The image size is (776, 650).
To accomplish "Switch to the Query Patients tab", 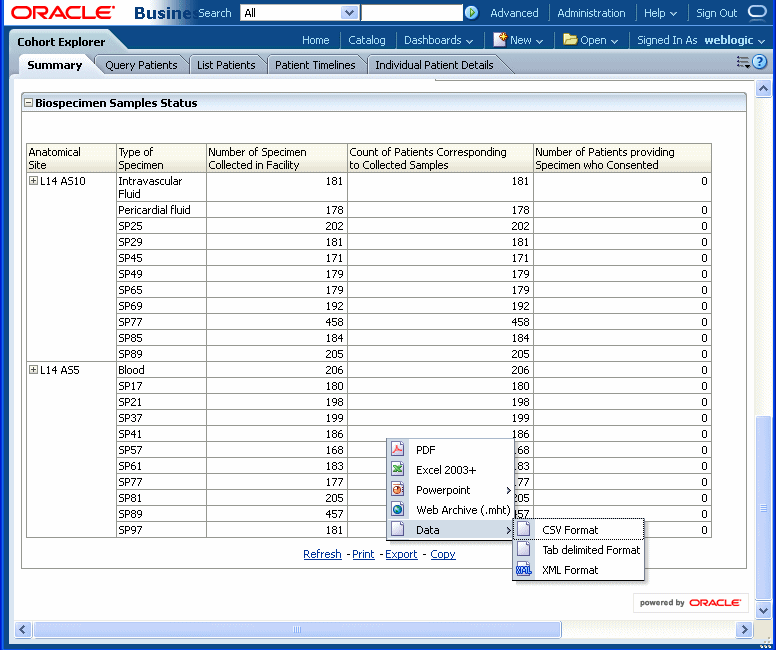I will tap(141, 65).
